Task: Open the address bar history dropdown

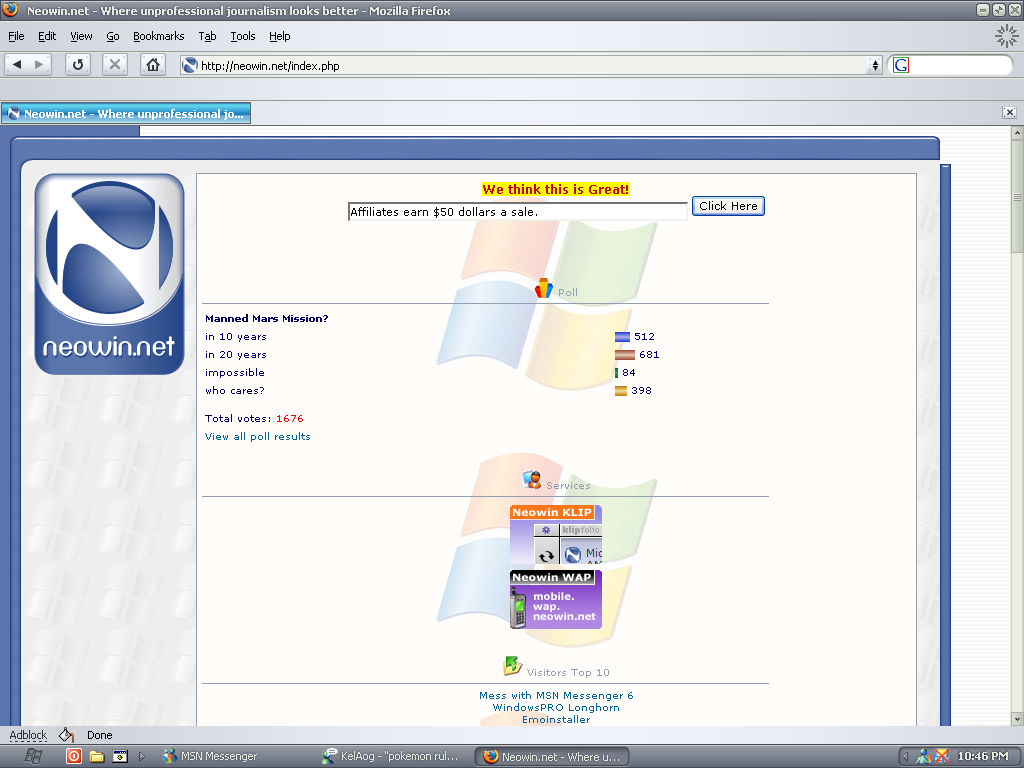Action: [875, 65]
